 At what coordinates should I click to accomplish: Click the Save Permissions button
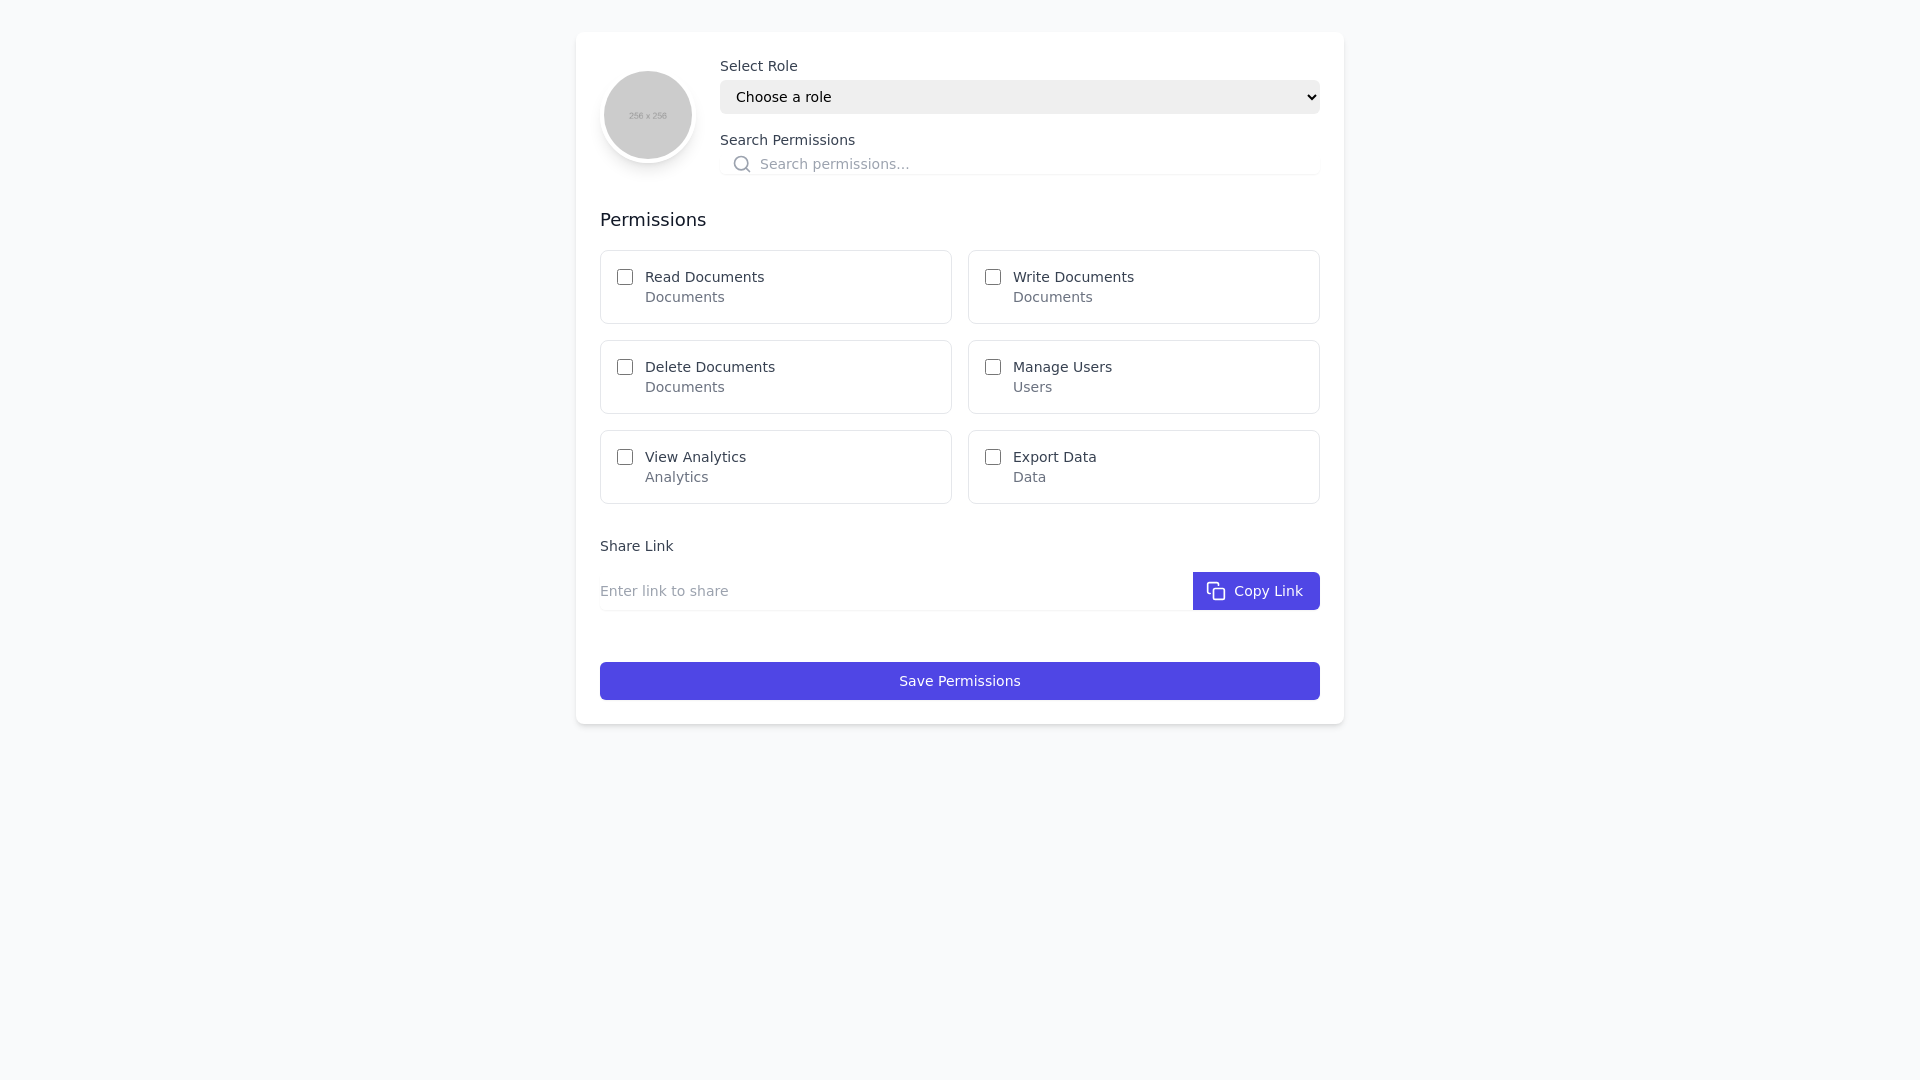point(959,681)
